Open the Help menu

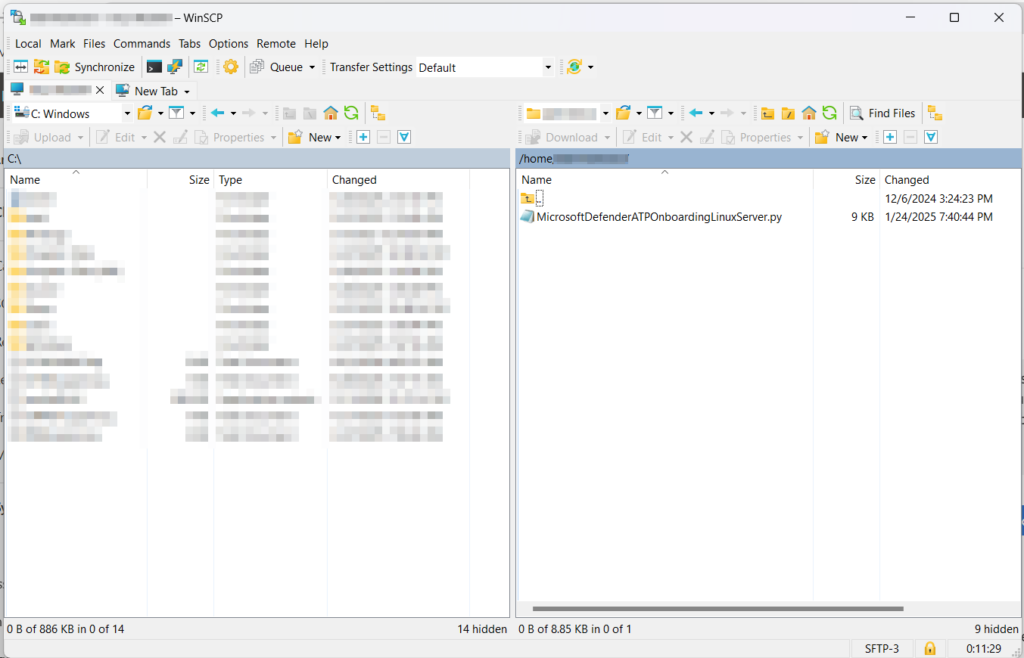316,44
